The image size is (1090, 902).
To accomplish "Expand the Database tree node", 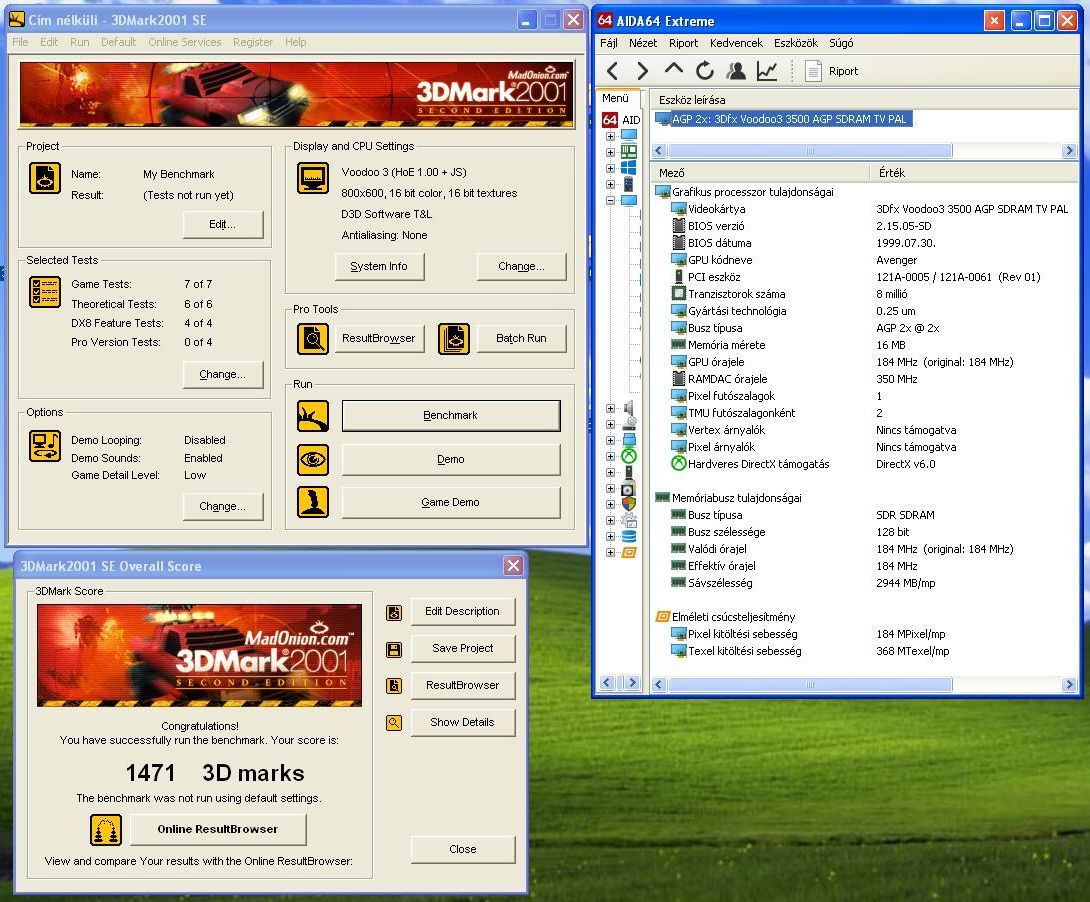I will pyautogui.click(x=610, y=536).
